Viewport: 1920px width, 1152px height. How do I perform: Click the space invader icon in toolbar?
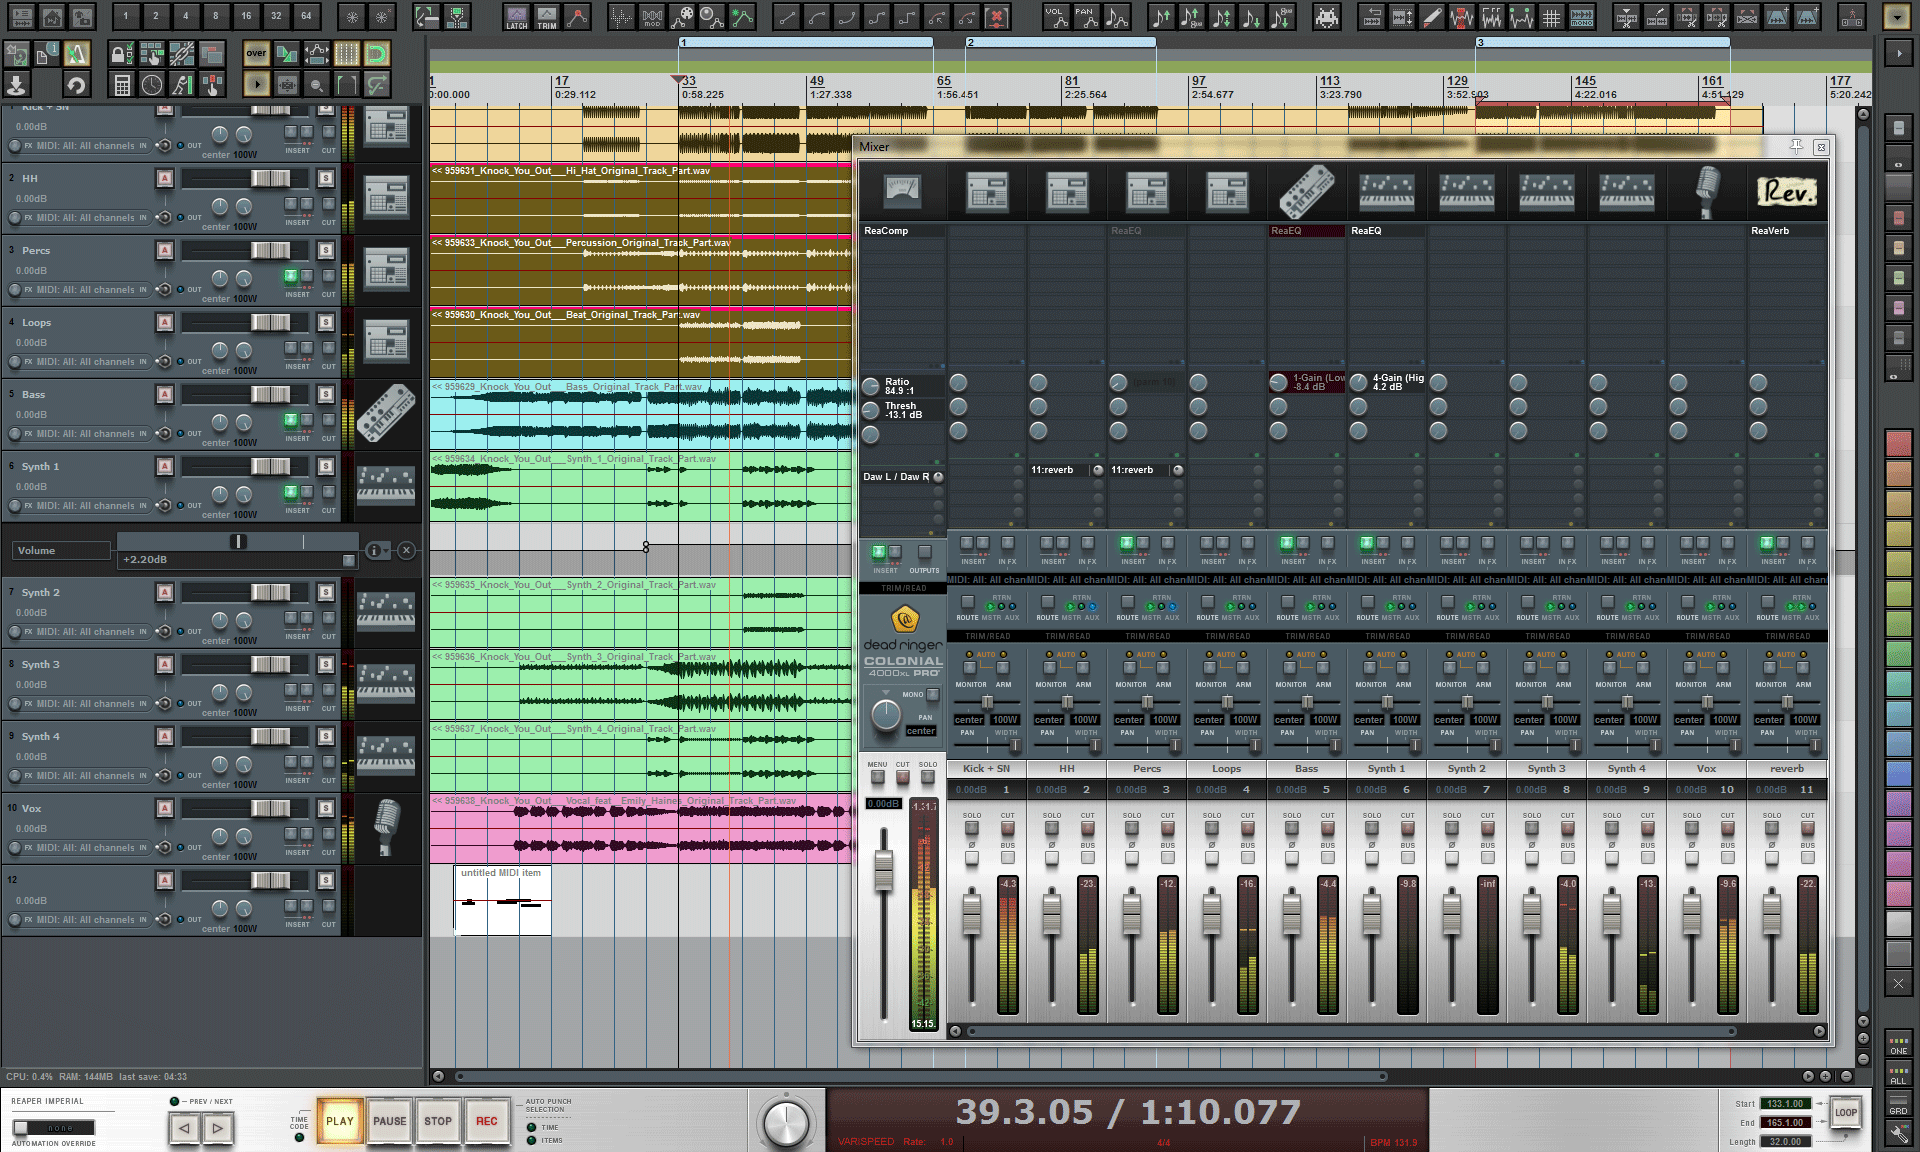click(x=1326, y=17)
